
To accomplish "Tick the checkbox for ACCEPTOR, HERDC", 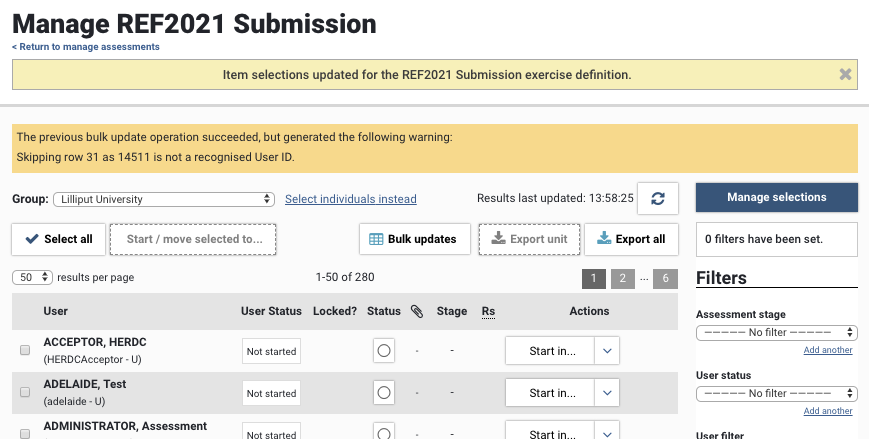I will click(25, 350).
